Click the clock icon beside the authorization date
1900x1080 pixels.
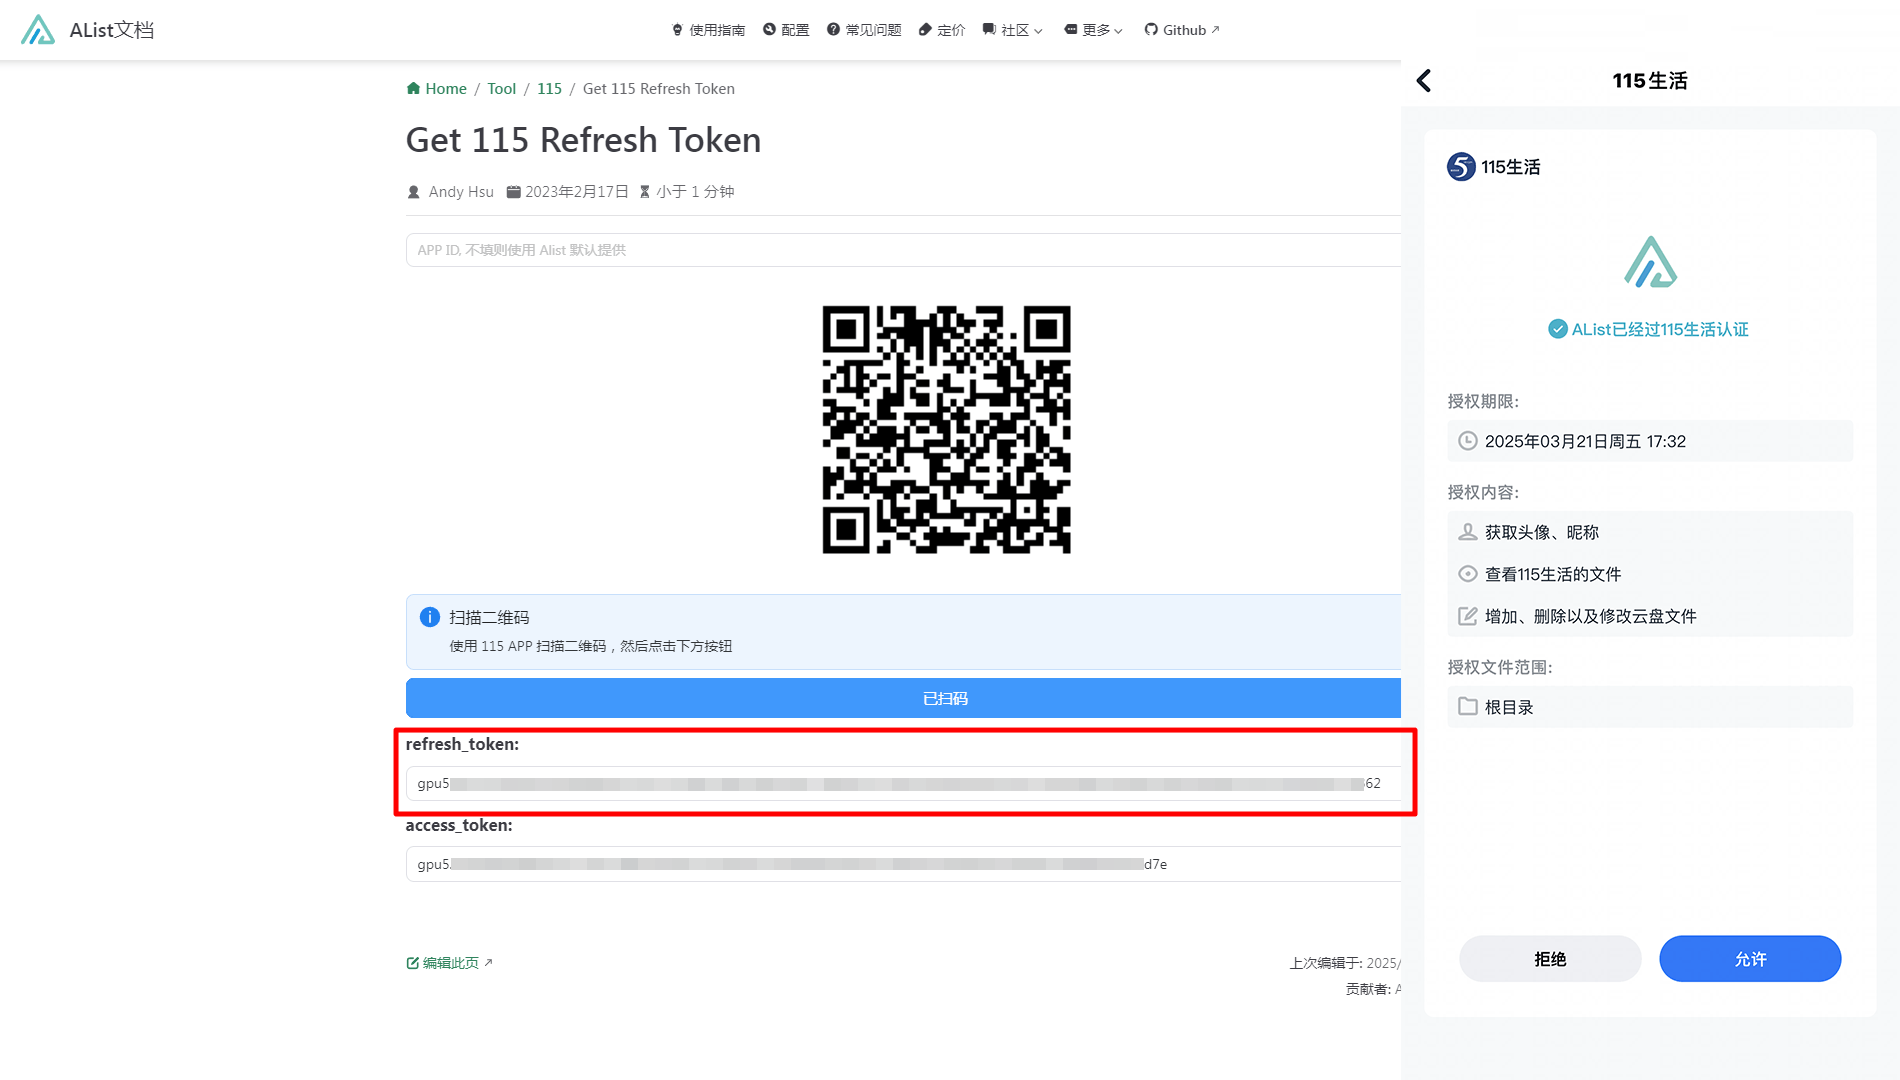1467,441
